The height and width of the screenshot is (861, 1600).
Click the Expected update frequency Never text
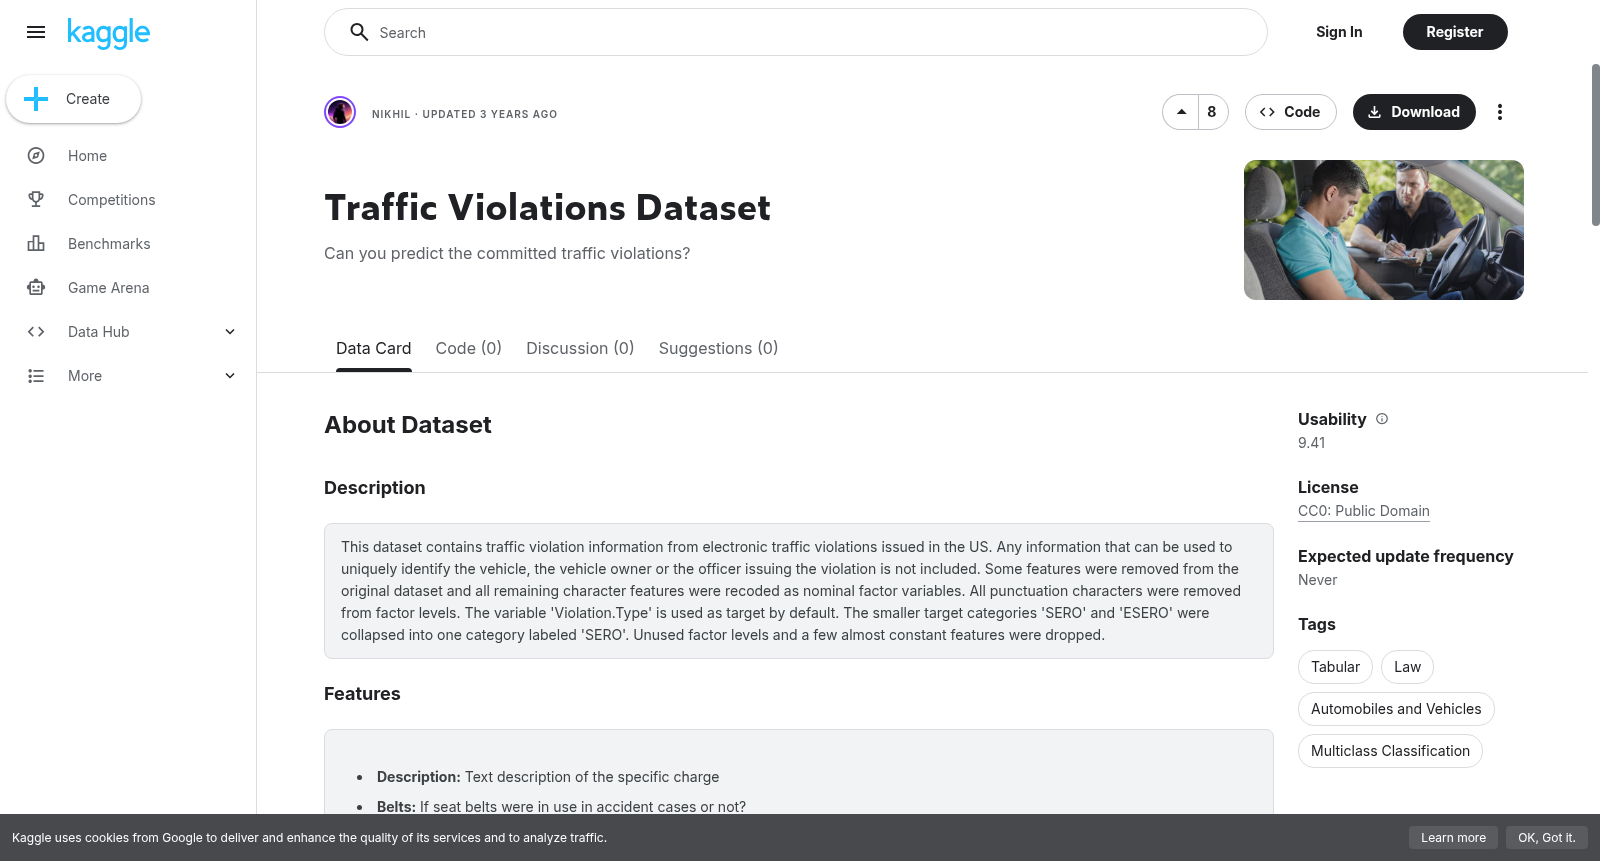pyautogui.click(x=1317, y=580)
